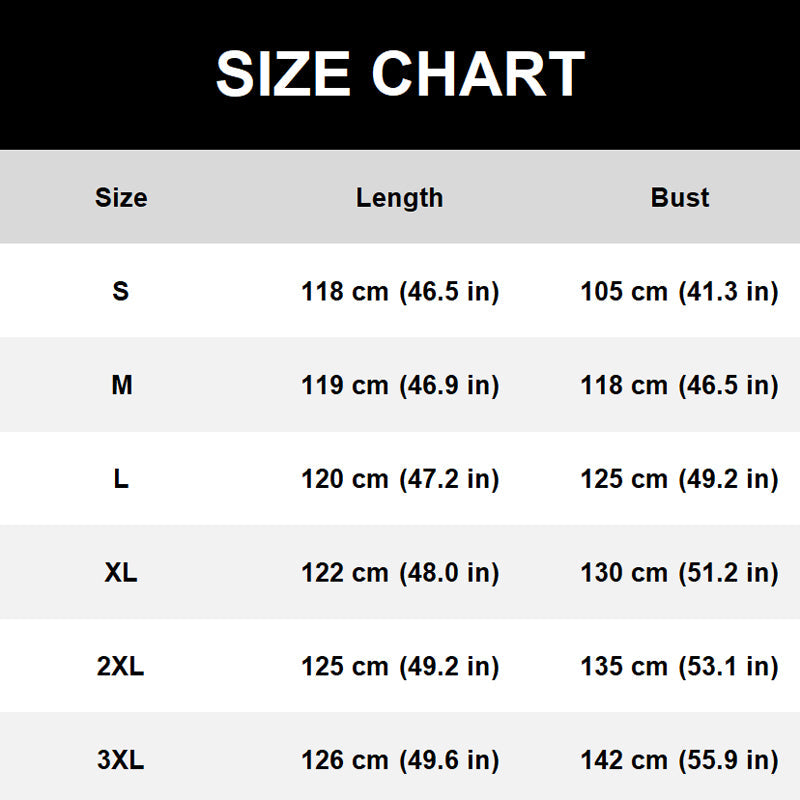Select length 118 cm (46.5 in) for S
800x800 pixels.
[400, 292]
